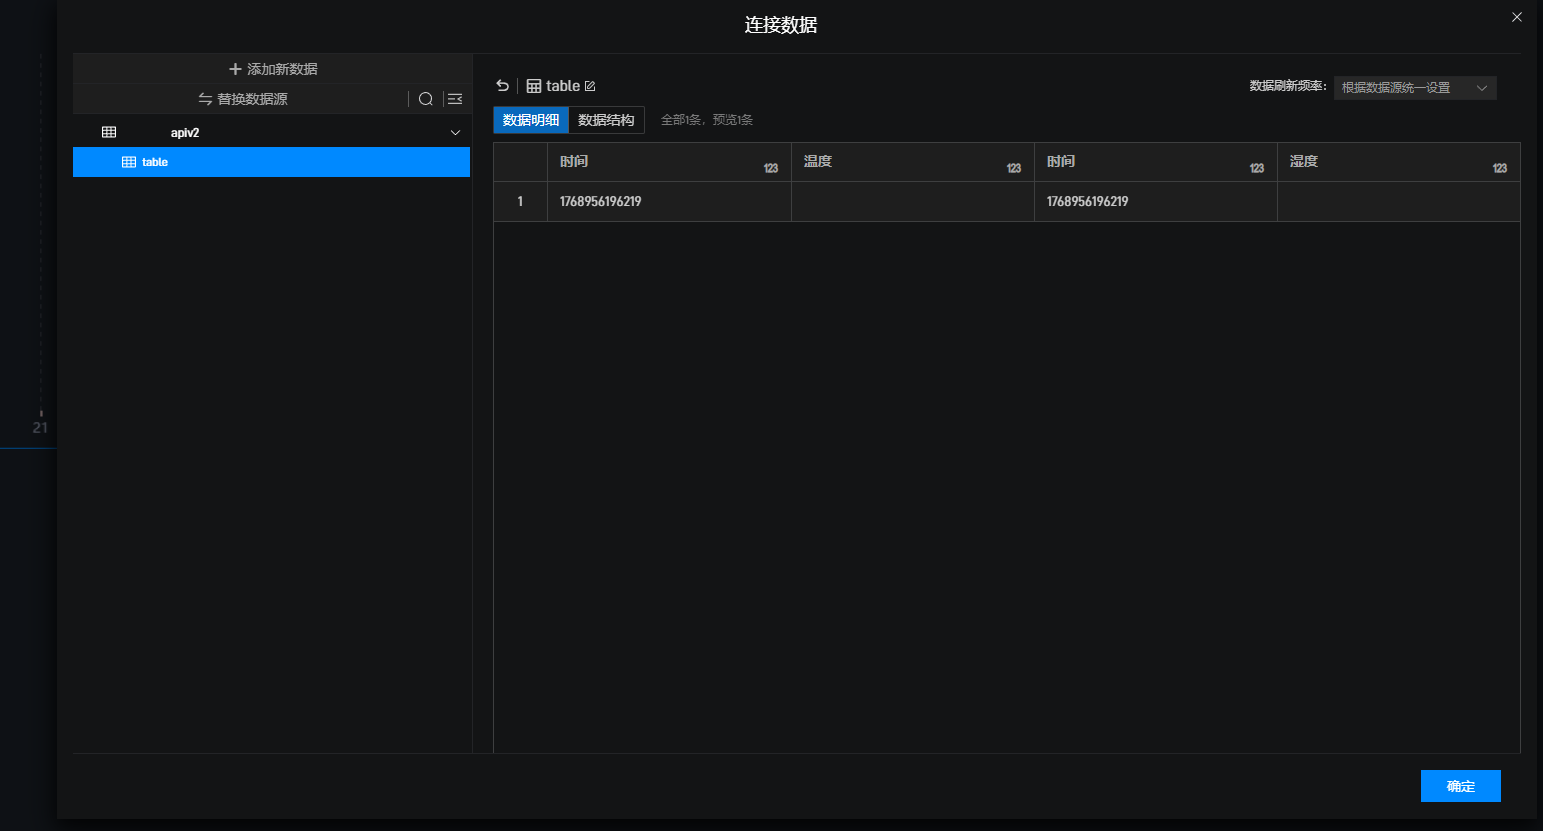This screenshot has height=831, width=1543.
Task: Open search in the data source panel
Action: click(x=426, y=99)
